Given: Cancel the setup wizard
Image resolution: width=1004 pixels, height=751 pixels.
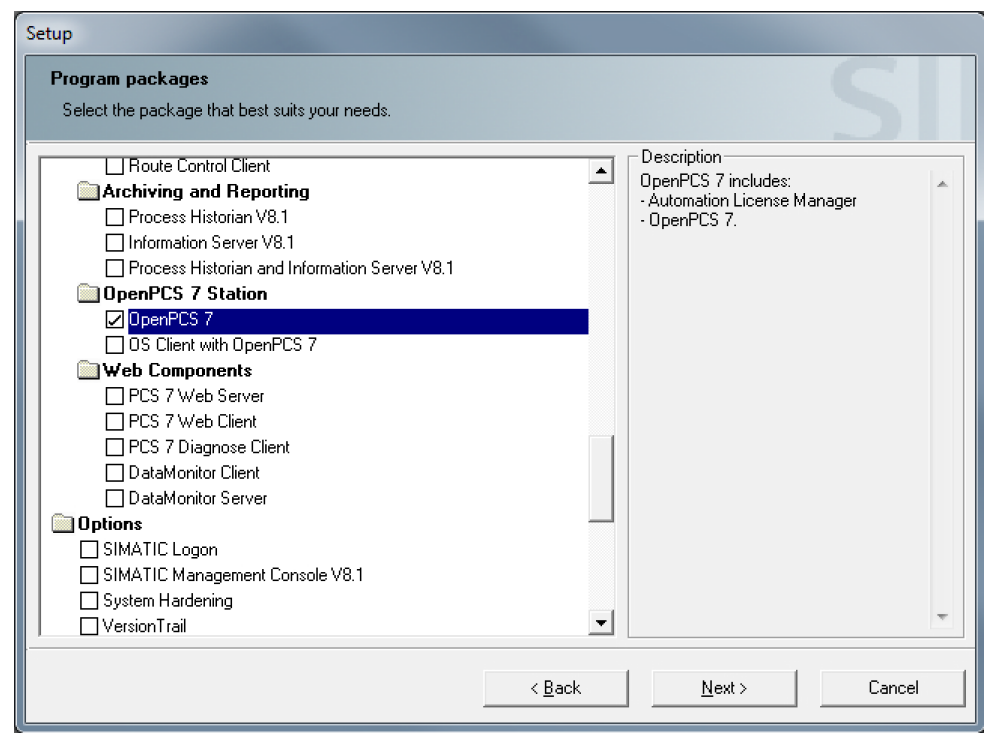Looking at the screenshot, I should click(x=892, y=688).
